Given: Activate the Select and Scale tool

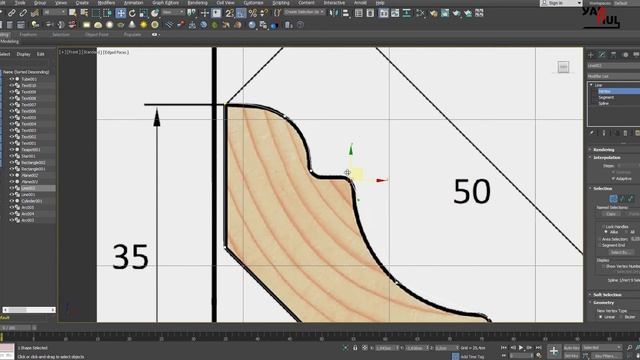Looking at the screenshot, I should tap(144, 13).
